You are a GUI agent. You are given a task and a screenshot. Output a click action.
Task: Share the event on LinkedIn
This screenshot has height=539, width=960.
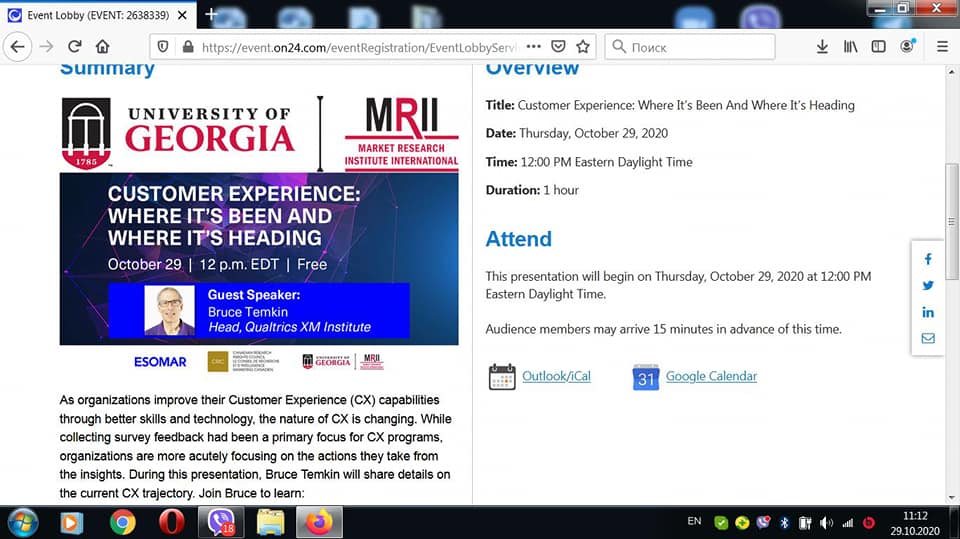928,312
